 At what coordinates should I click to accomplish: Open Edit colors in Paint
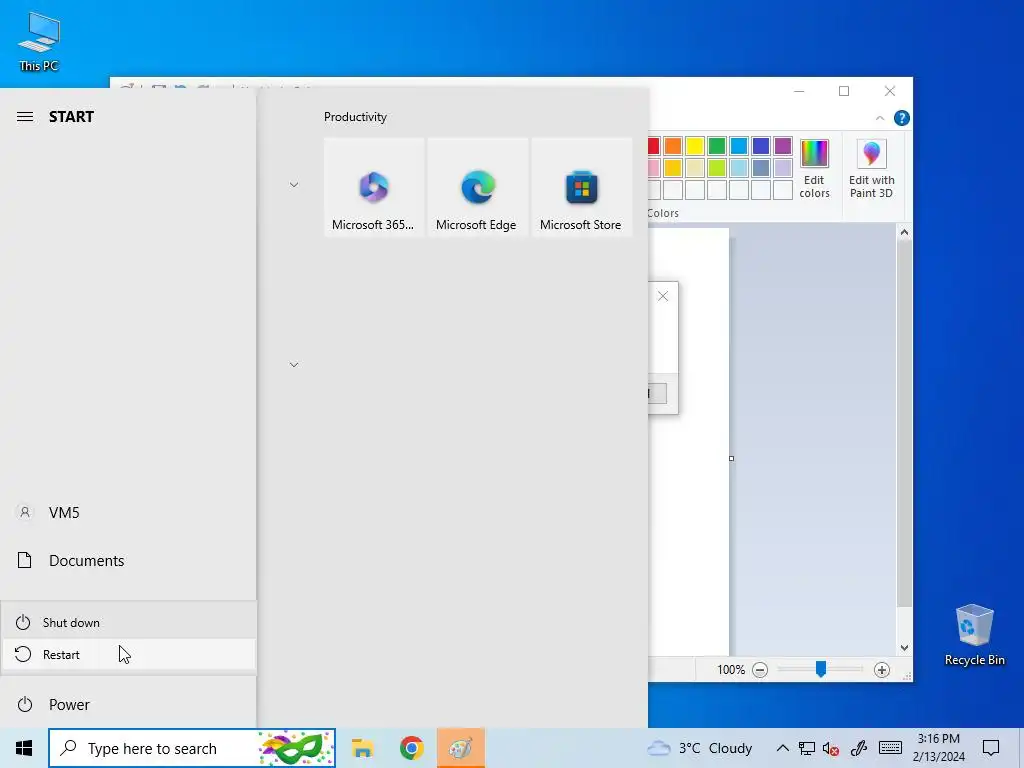[814, 168]
